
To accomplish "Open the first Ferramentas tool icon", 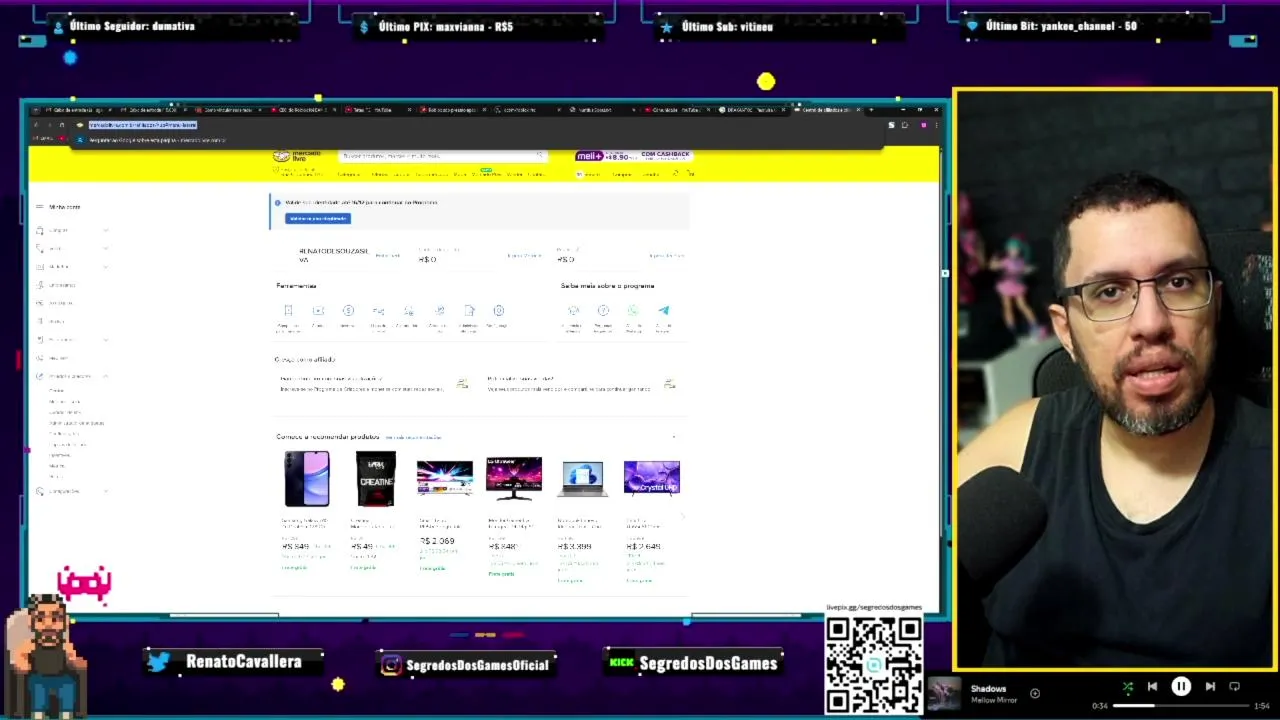I will [x=288, y=311].
